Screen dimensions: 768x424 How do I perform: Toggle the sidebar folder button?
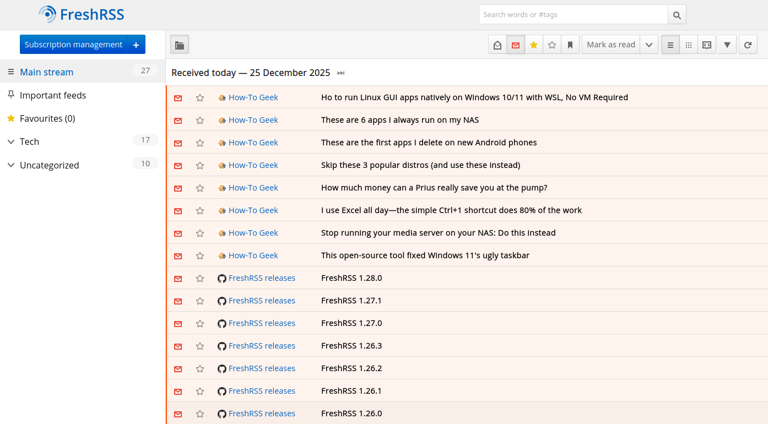(179, 45)
